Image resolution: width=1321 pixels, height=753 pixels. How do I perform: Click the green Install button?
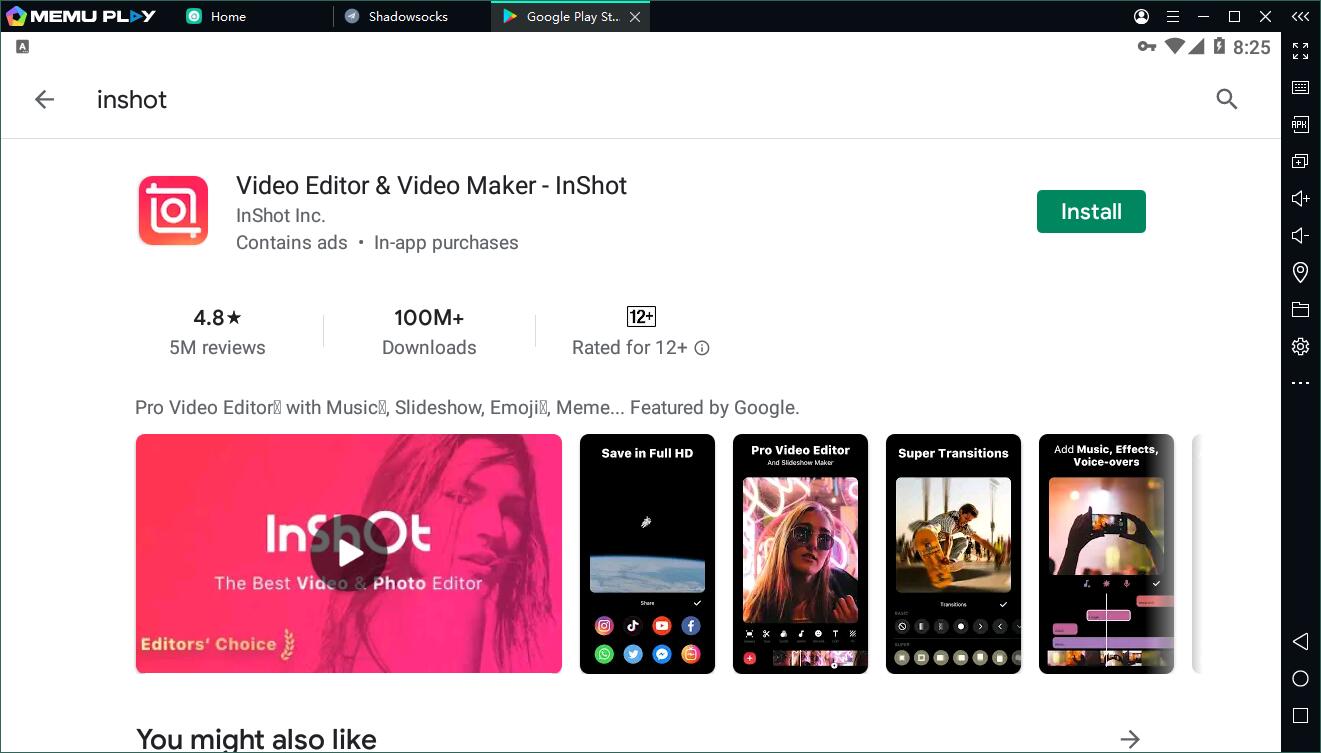click(x=1091, y=212)
